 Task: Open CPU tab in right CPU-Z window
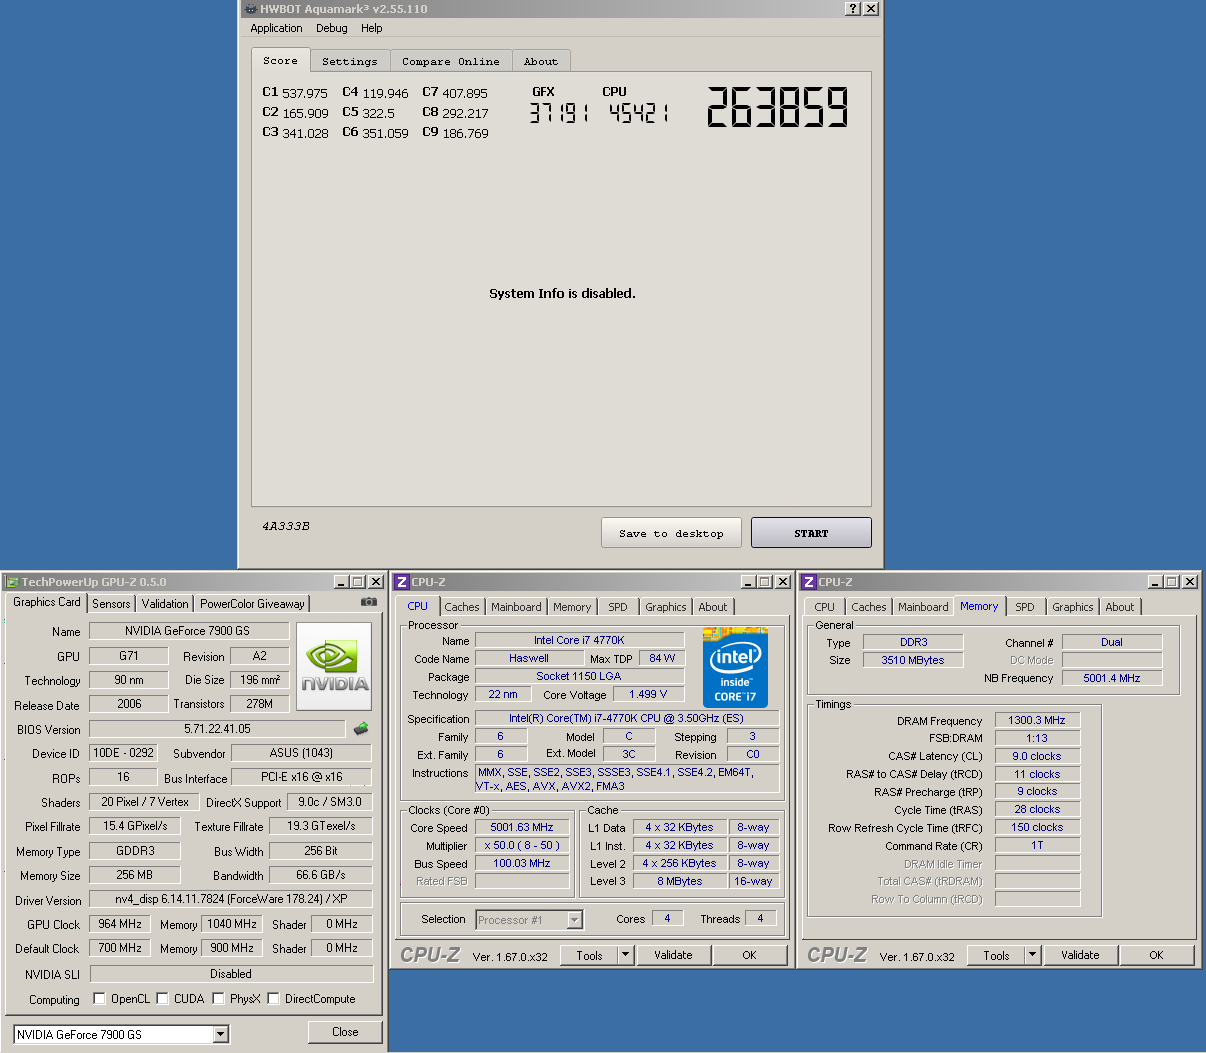pos(825,607)
